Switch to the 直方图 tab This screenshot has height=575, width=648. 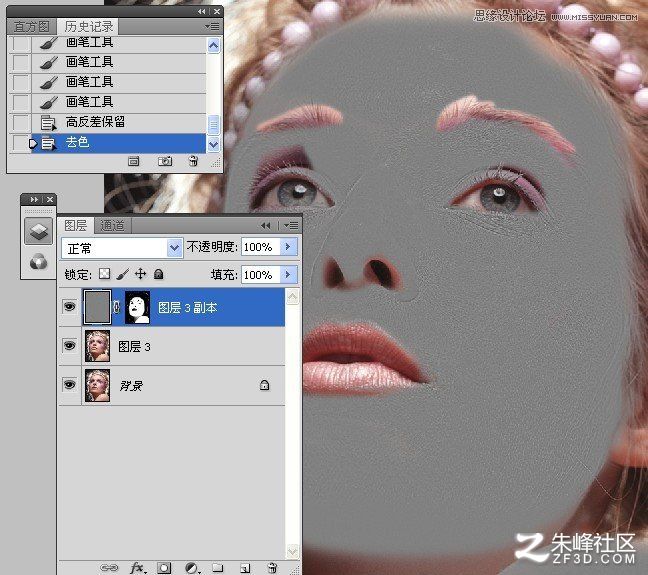tap(31, 27)
